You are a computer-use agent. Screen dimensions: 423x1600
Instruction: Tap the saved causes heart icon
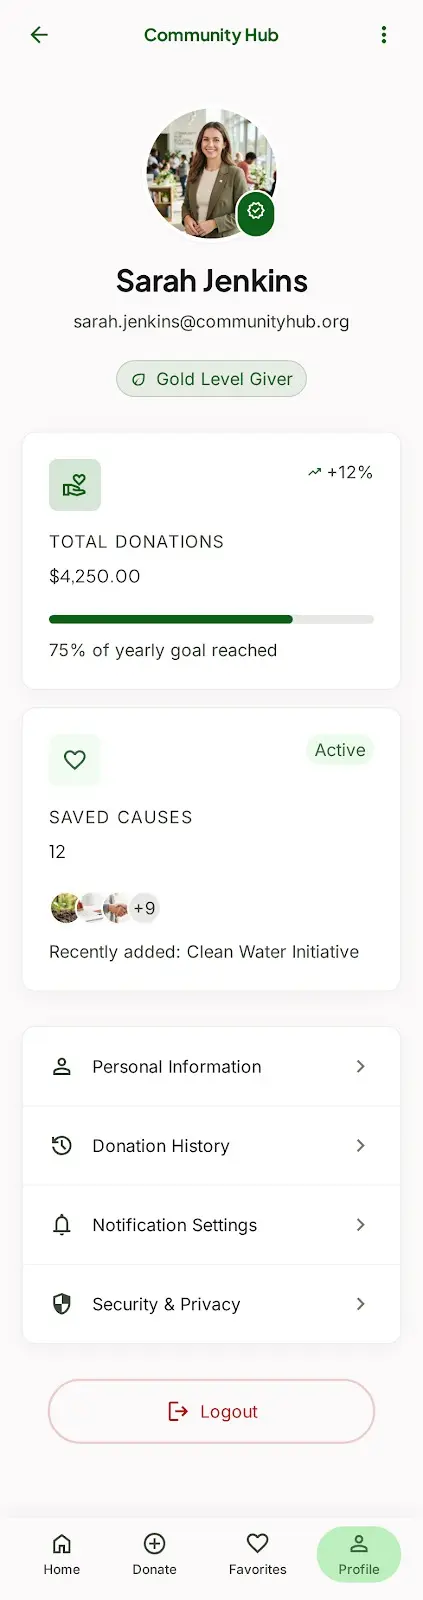[x=75, y=760]
